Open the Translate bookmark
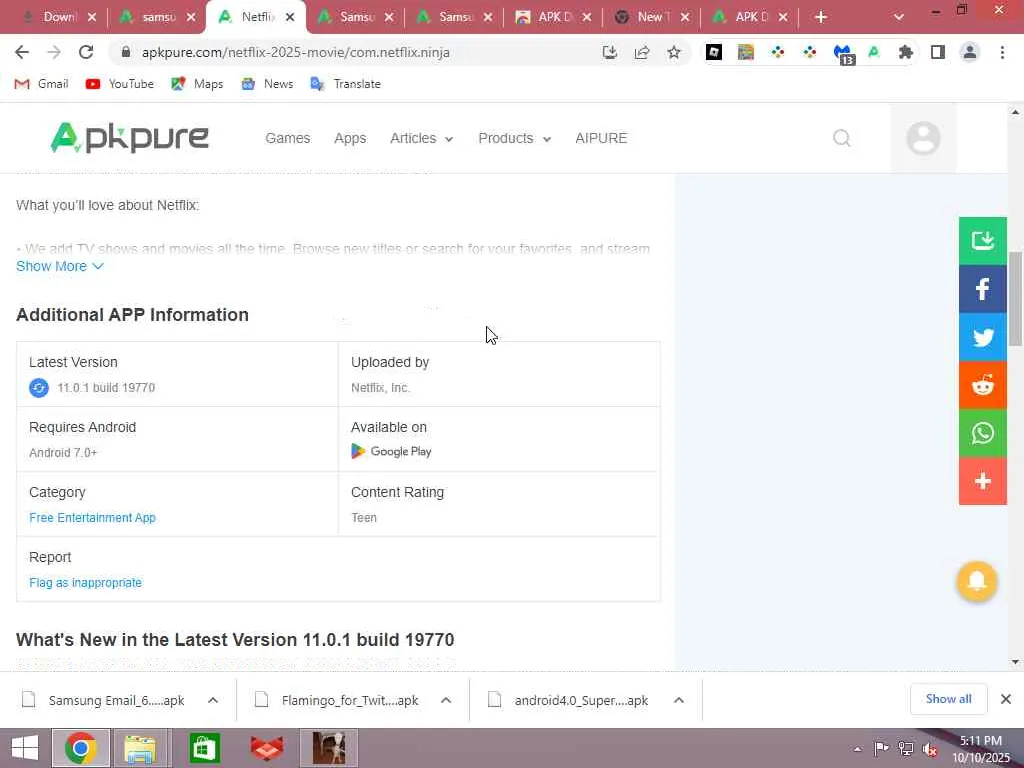The height and width of the screenshot is (768, 1024). 345,84
